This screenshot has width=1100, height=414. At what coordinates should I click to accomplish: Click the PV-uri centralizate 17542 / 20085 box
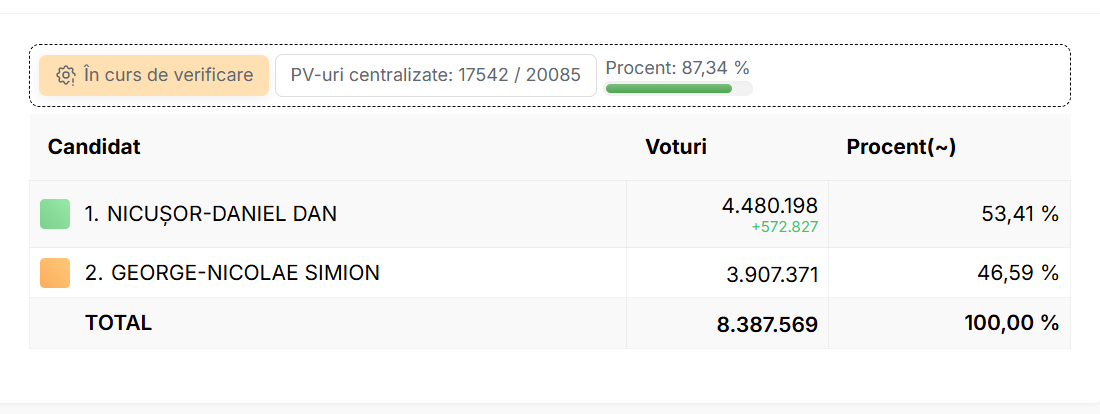tap(436, 75)
